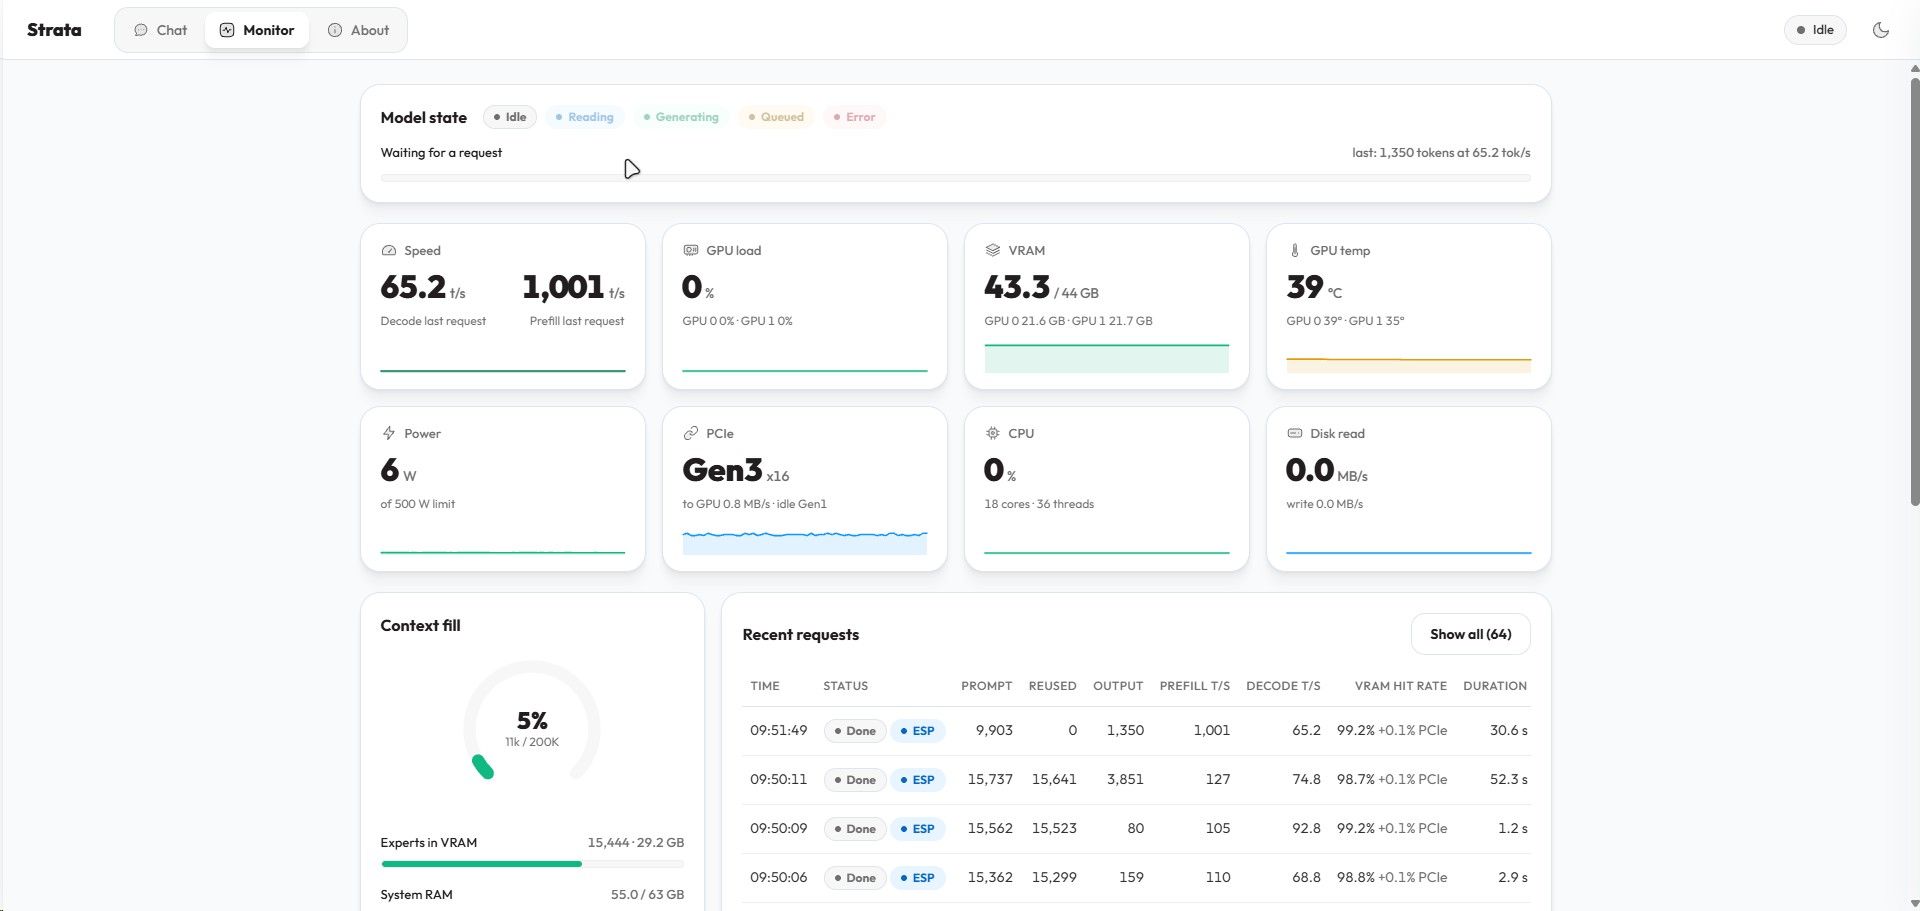This screenshot has height=911, width=1920.
Task: Click the Experts in VRAM progress bar
Action: click(x=532, y=864)
